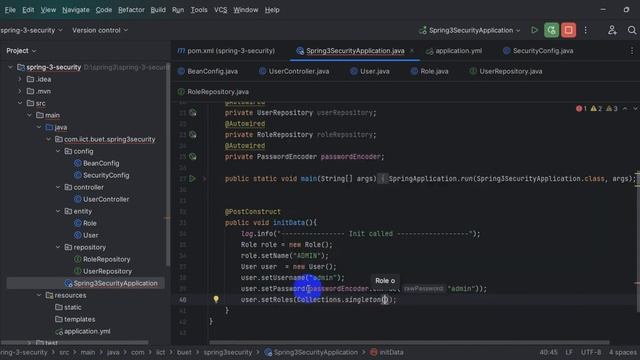
Task: Open the Navigate menu
Action: 76,10
